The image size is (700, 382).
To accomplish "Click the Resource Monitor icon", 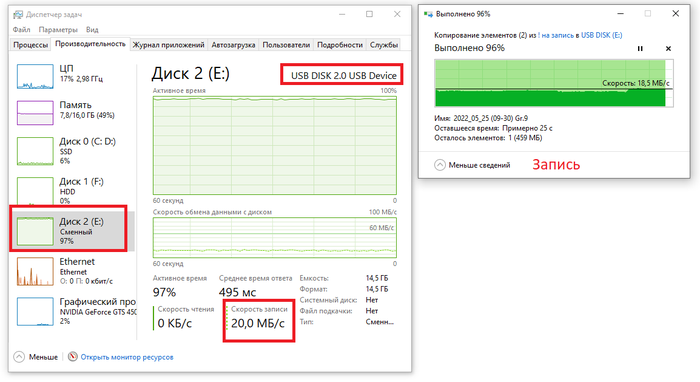I will (73, 357).
